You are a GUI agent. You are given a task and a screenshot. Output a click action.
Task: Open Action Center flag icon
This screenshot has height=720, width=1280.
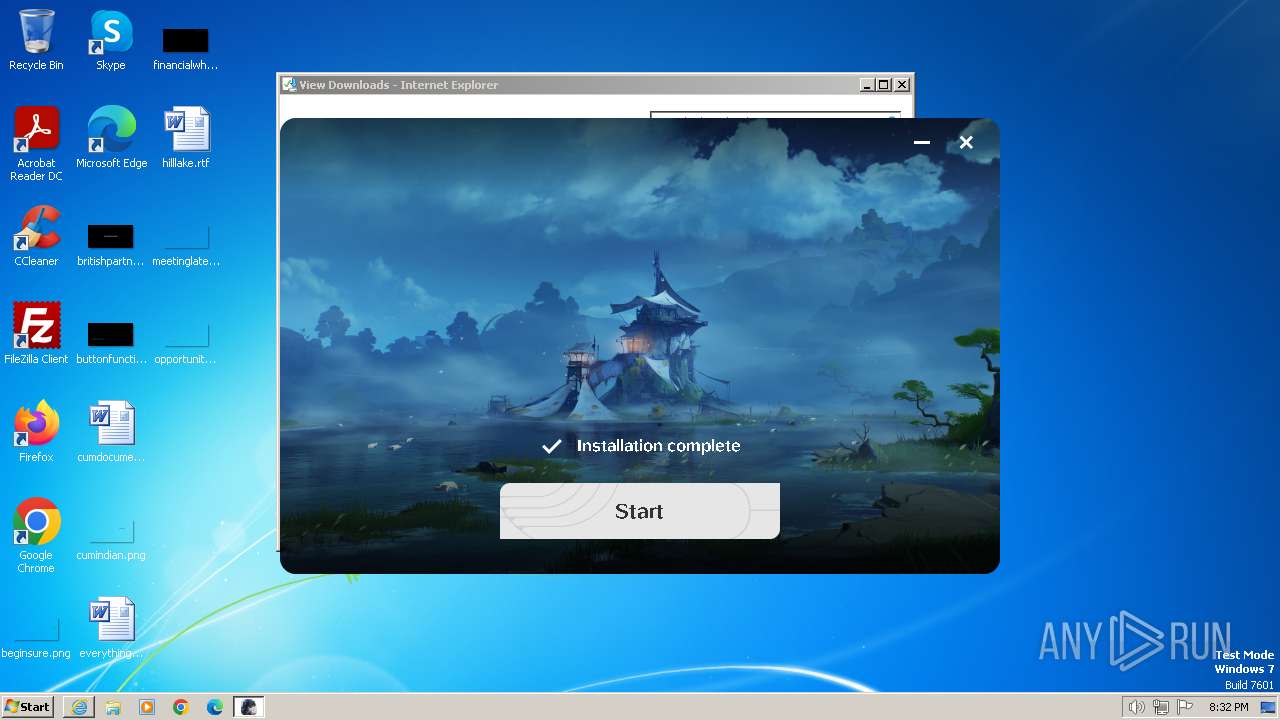point(1186,707)
